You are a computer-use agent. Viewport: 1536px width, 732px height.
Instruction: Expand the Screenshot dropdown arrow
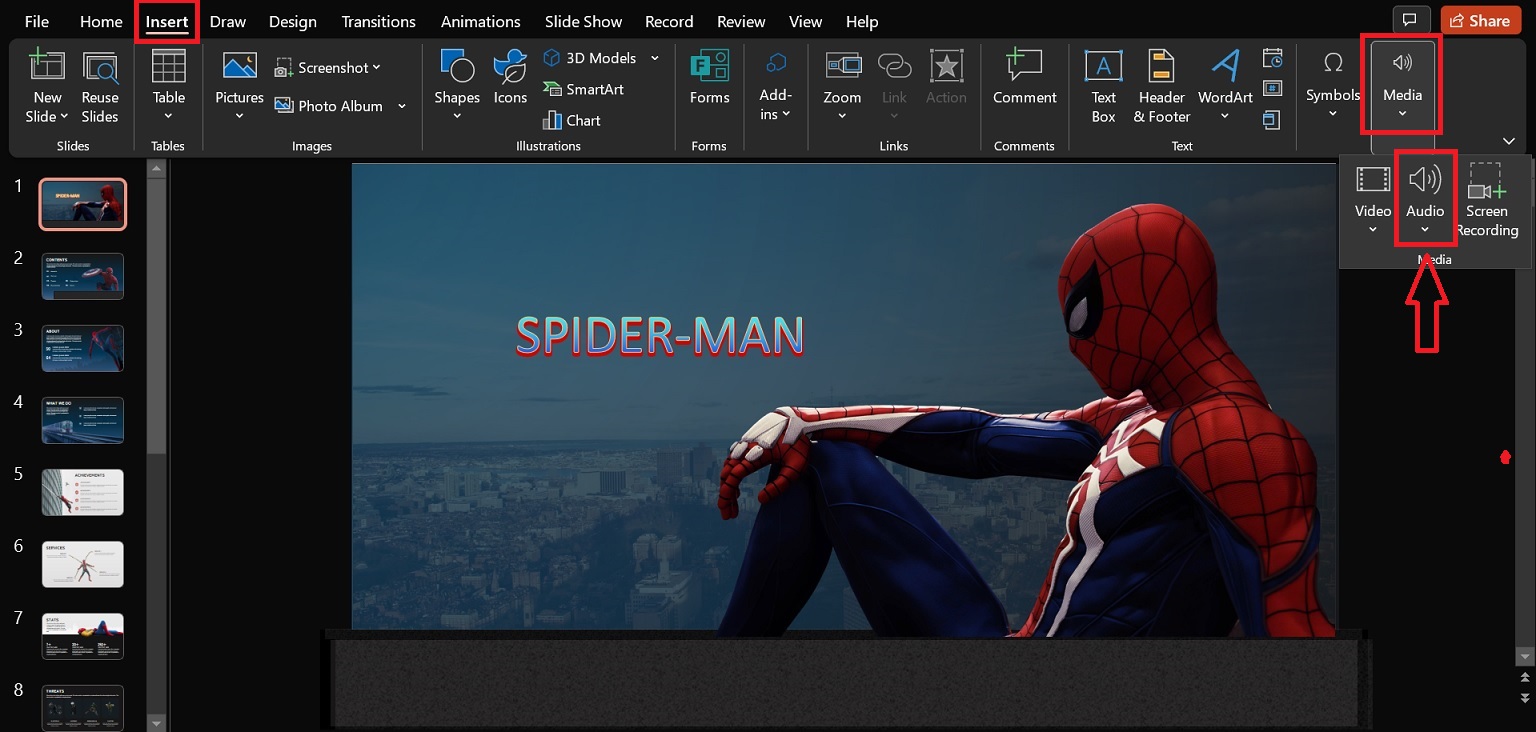[x=376, y=68]
